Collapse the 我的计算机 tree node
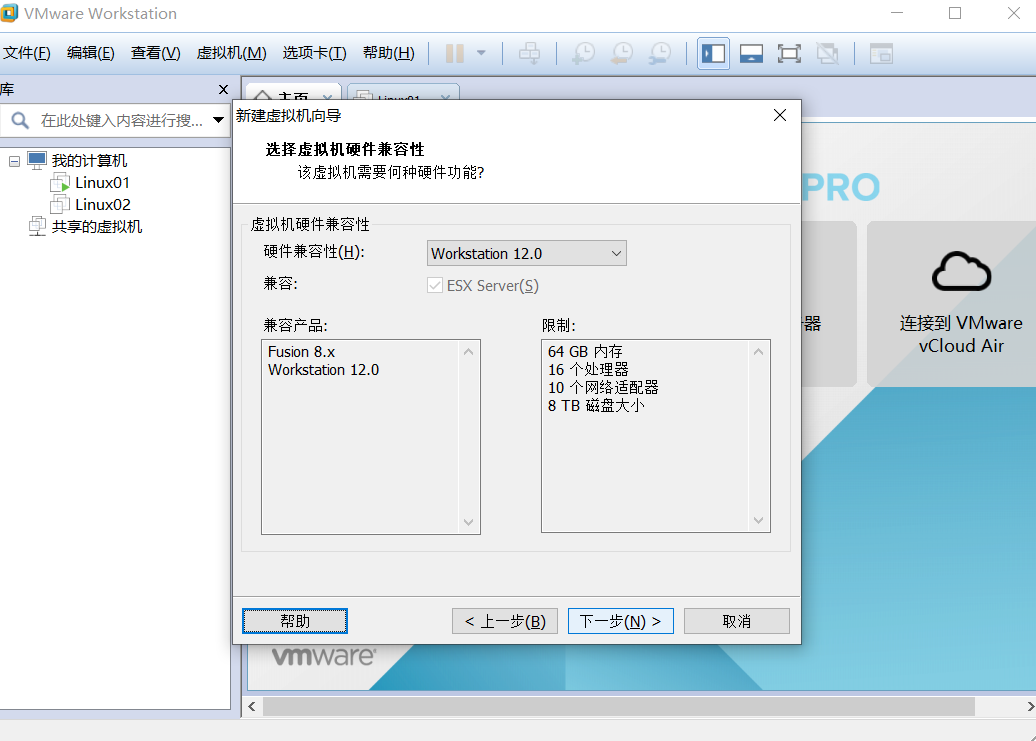This screenshot has height=741, width=1036. (x=14, y=160)
